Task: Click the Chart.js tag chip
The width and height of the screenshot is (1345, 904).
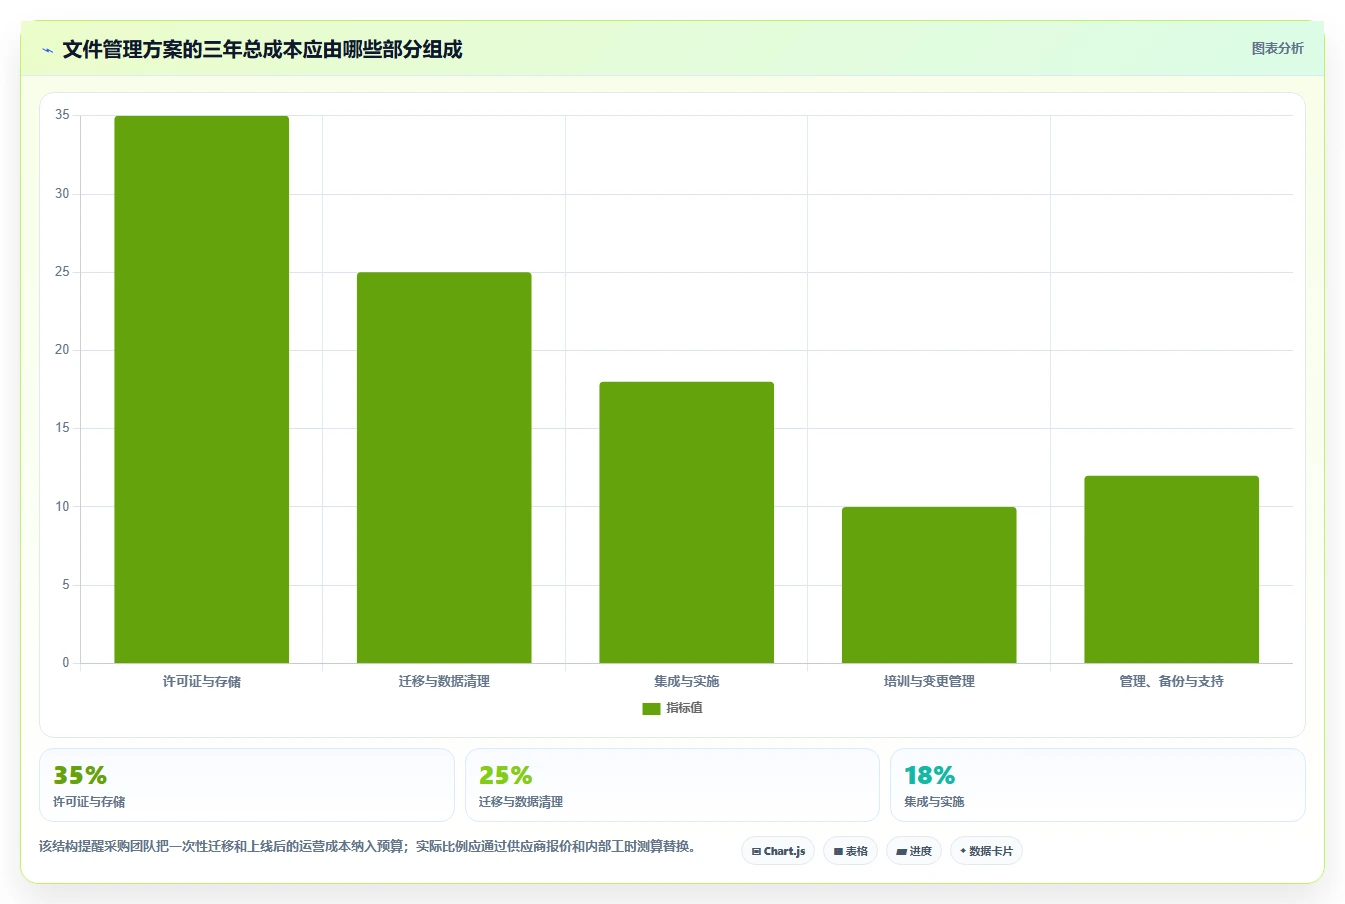Action: tap(778, 851)
